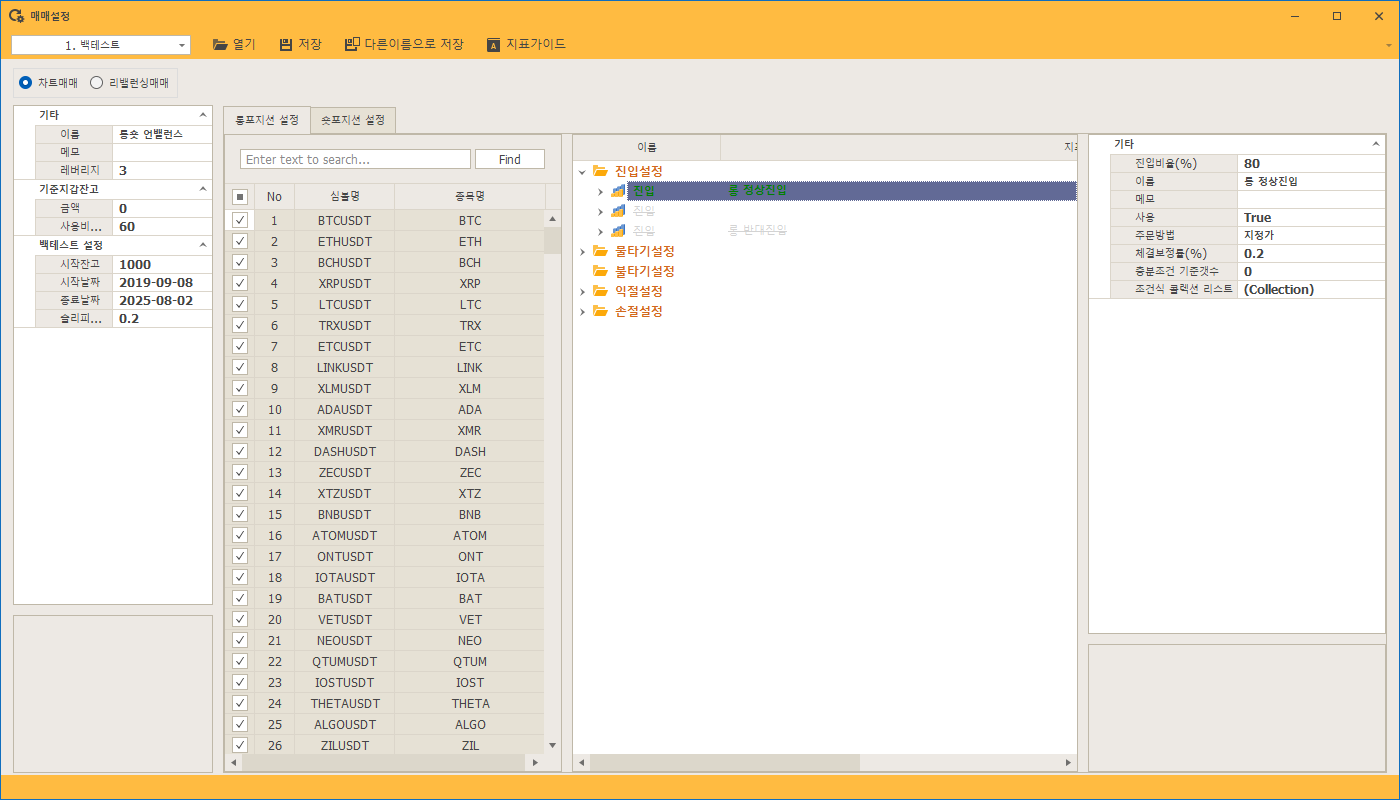Image resolution: width=1400 pixels, height=800 pixels.
Task: Click the 체결보정률(%) value 0.2
Action: pos(1311,253)
